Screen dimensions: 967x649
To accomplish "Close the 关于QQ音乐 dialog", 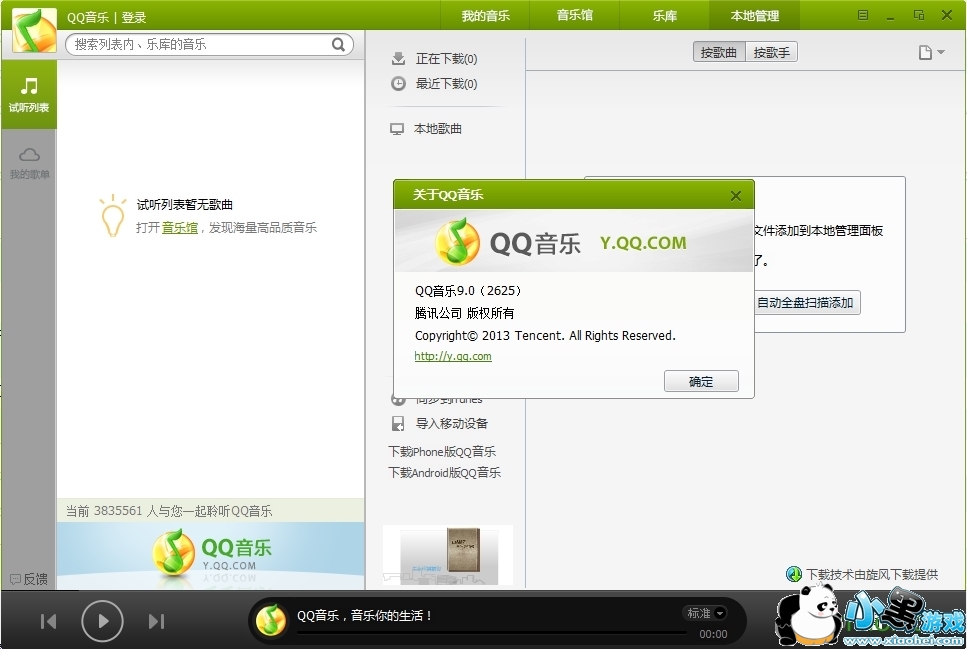I will coord(735,196).
